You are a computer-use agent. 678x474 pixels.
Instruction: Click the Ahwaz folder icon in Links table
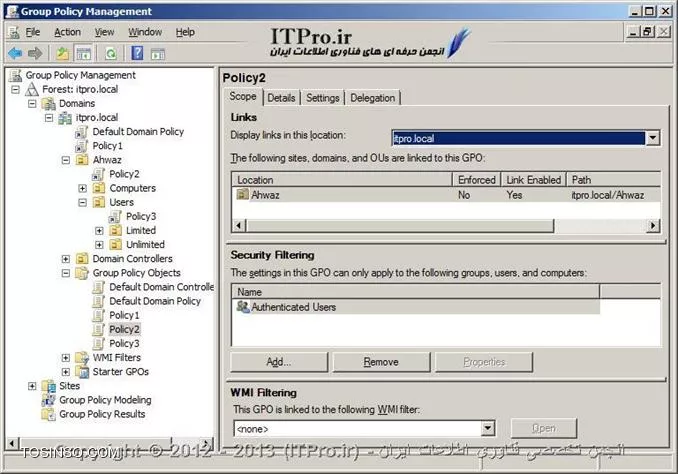243,194
